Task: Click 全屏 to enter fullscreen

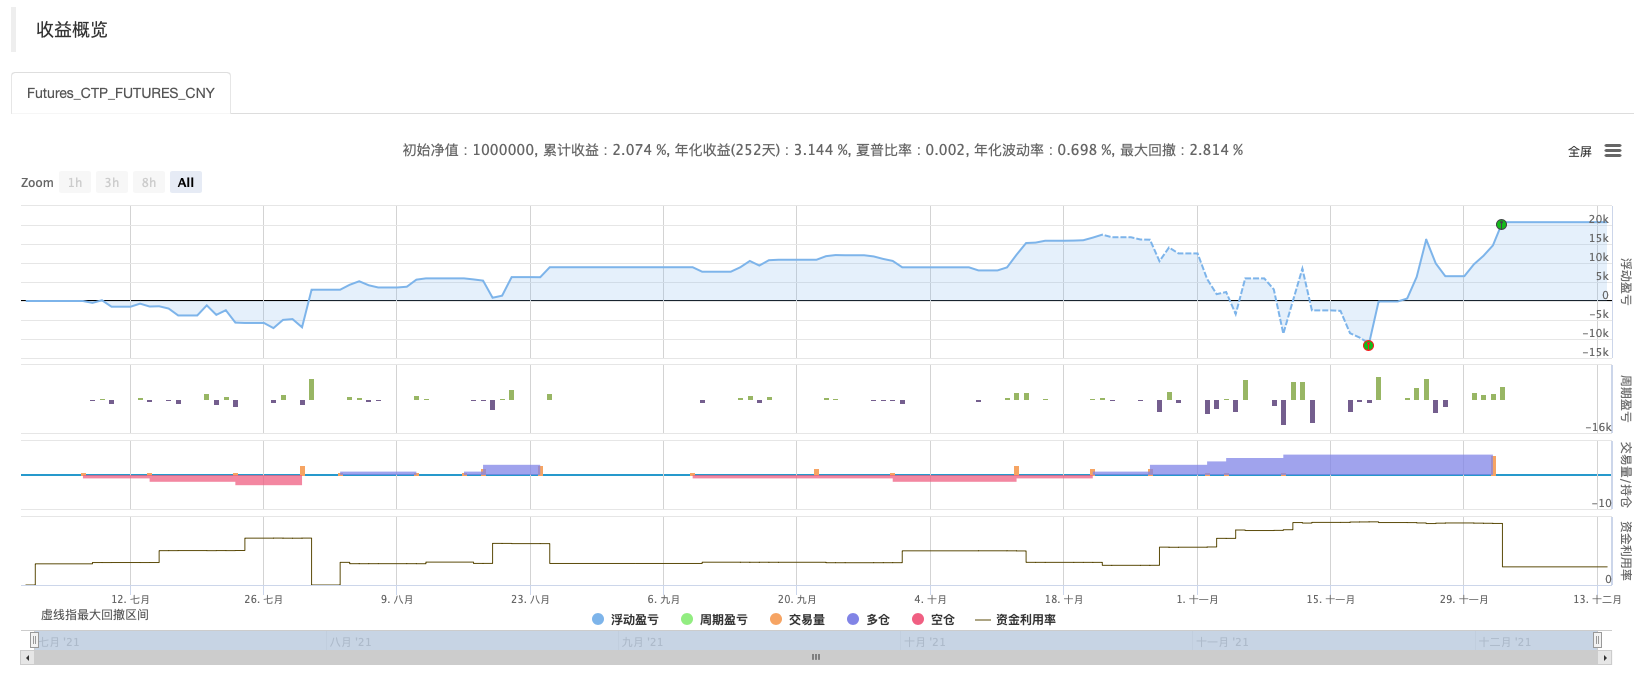Action: pos(1579,152)
